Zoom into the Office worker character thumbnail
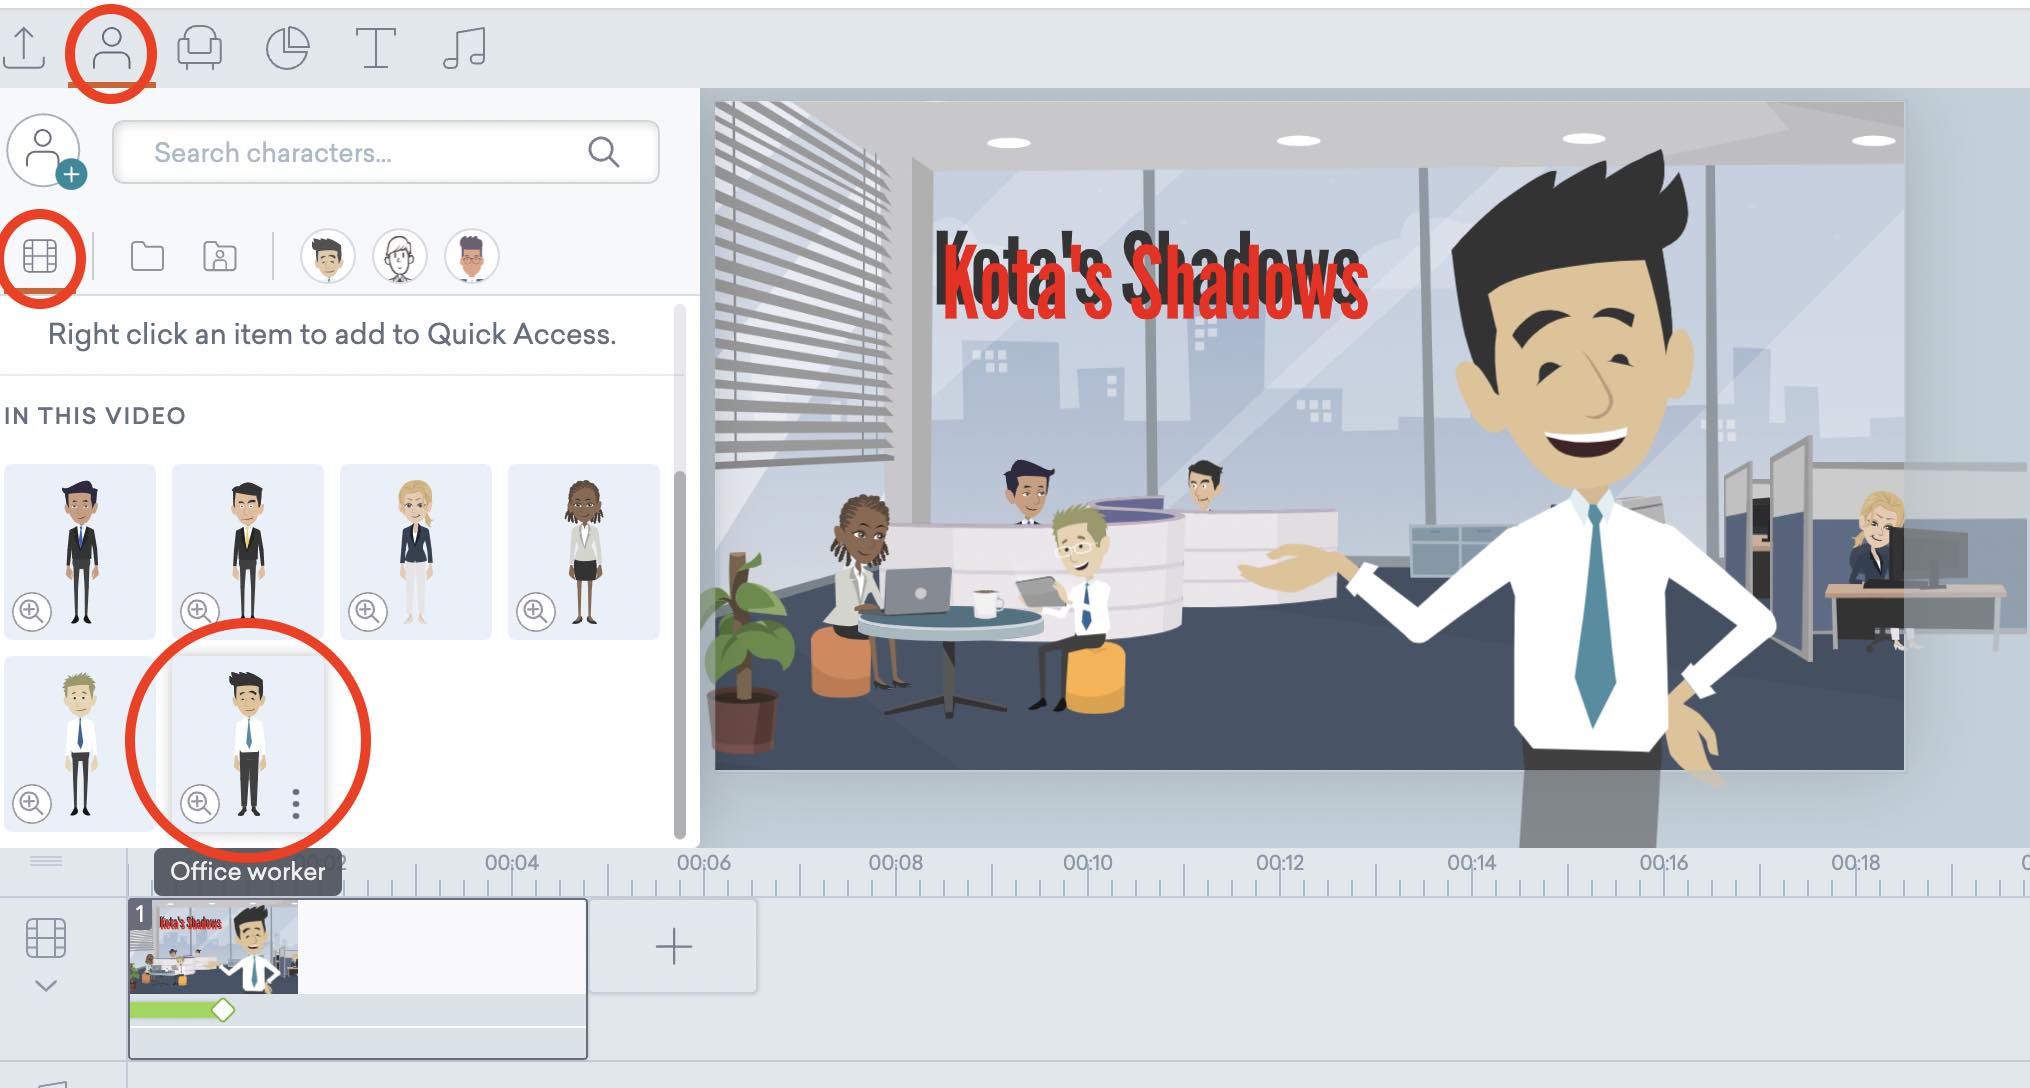 coord(247,735)
